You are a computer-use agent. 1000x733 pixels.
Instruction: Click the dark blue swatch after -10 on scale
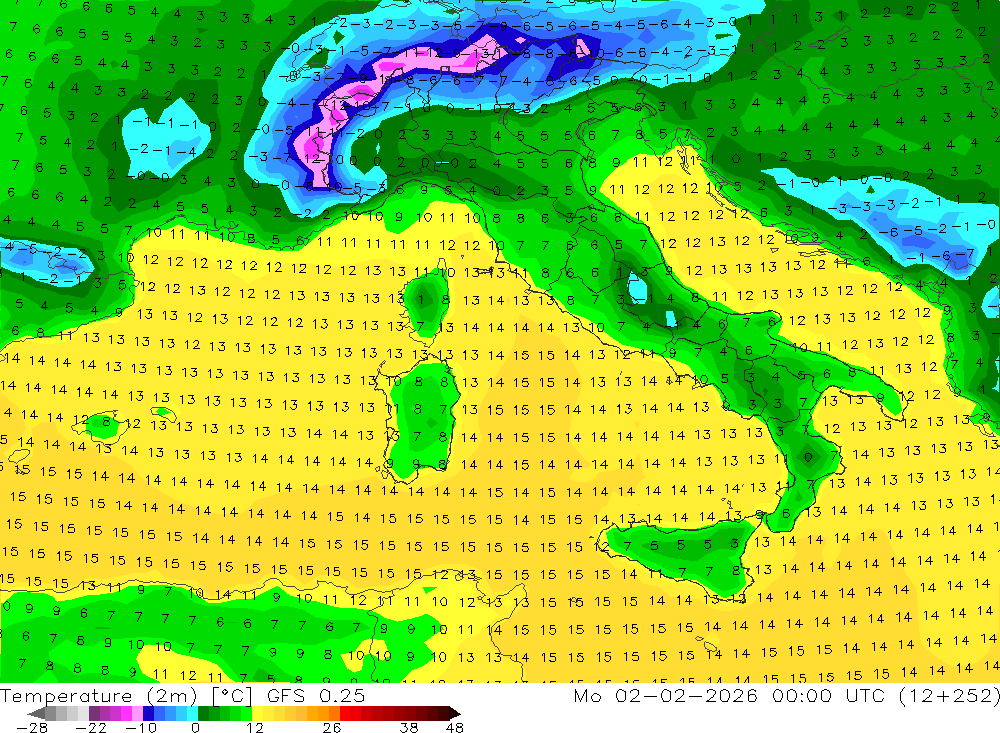[149, 713]
